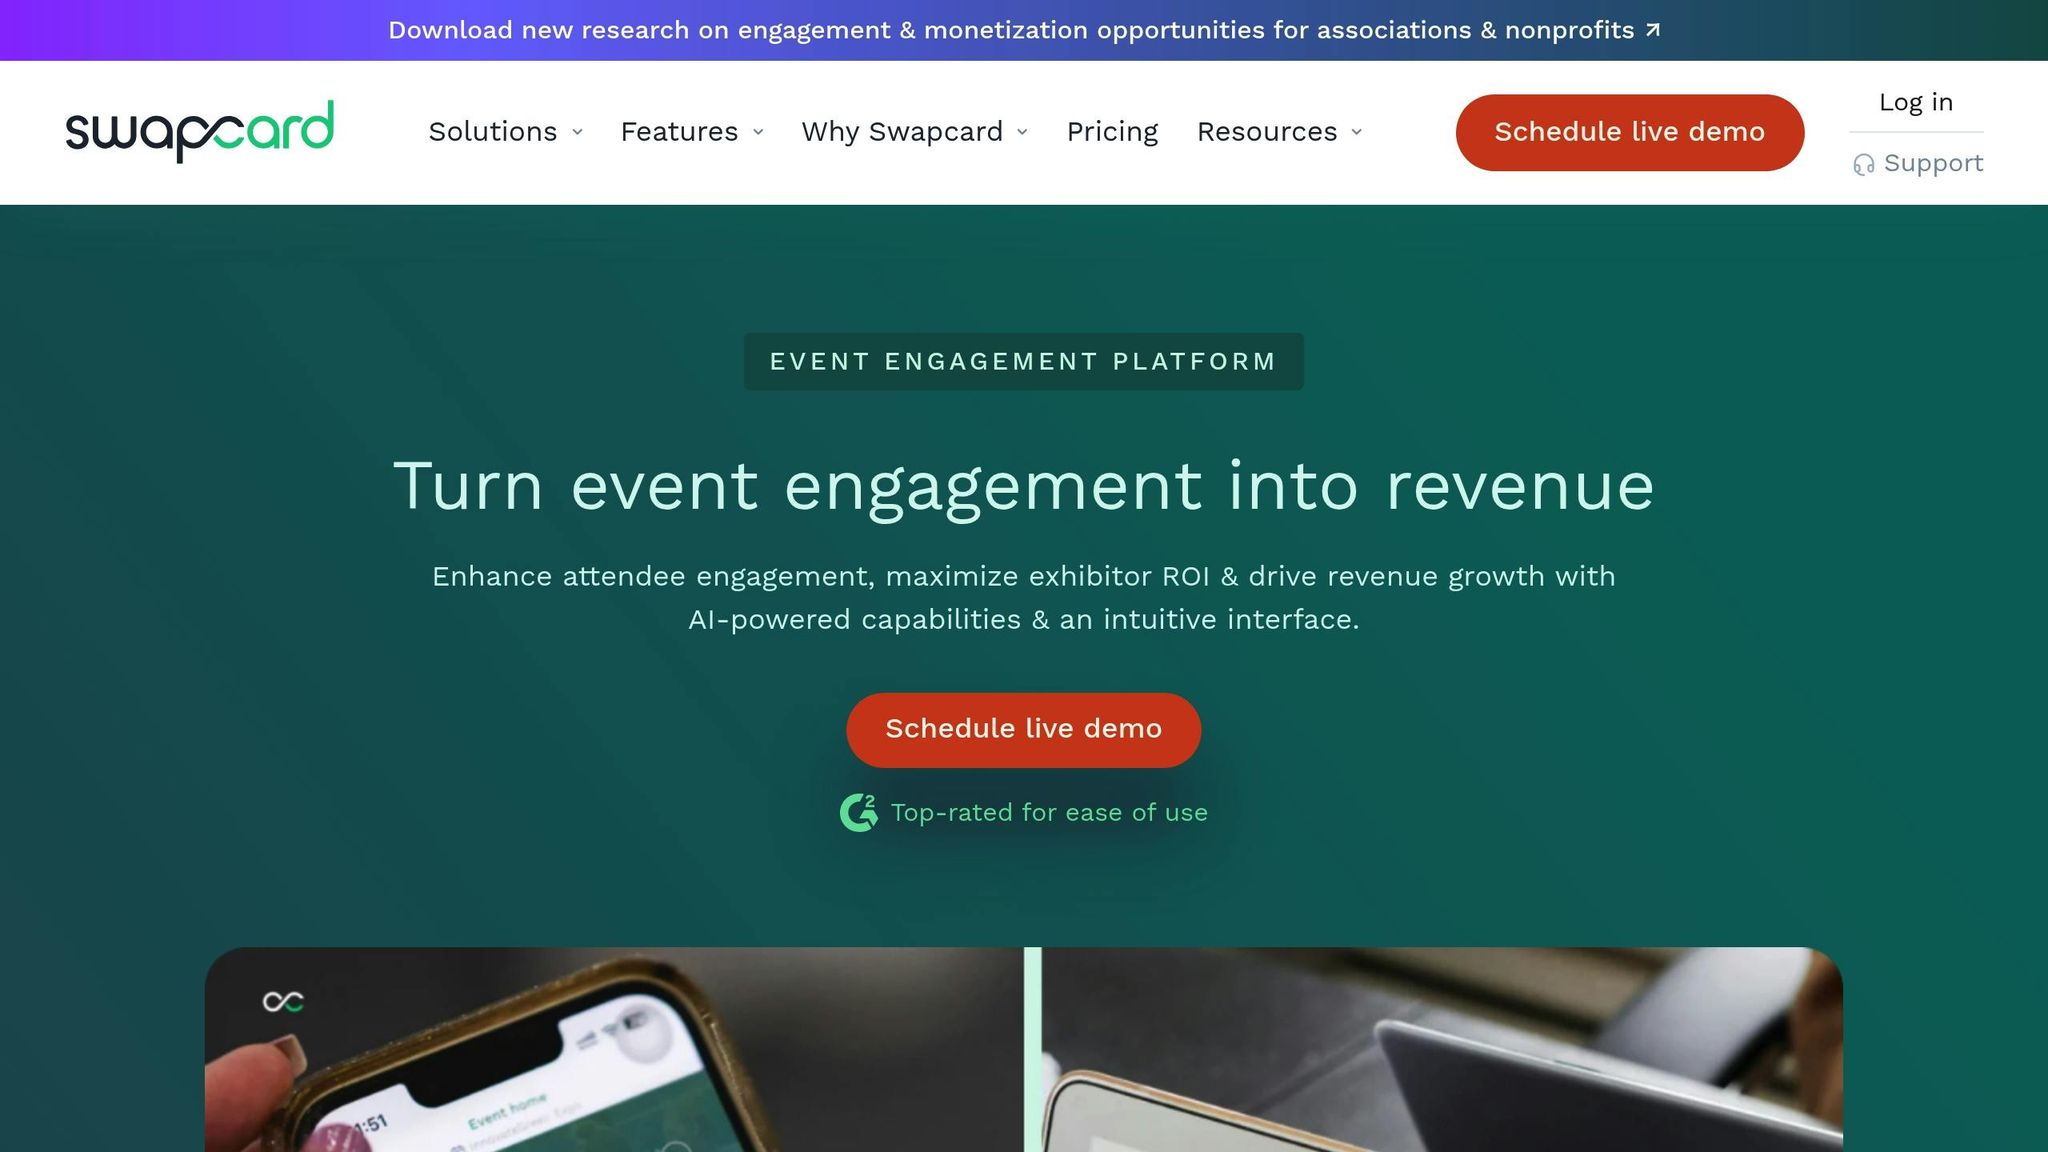Open the Why Swapcard dropdown chevron
The image size is (2048, 1152).
[x=1022, y=132]
